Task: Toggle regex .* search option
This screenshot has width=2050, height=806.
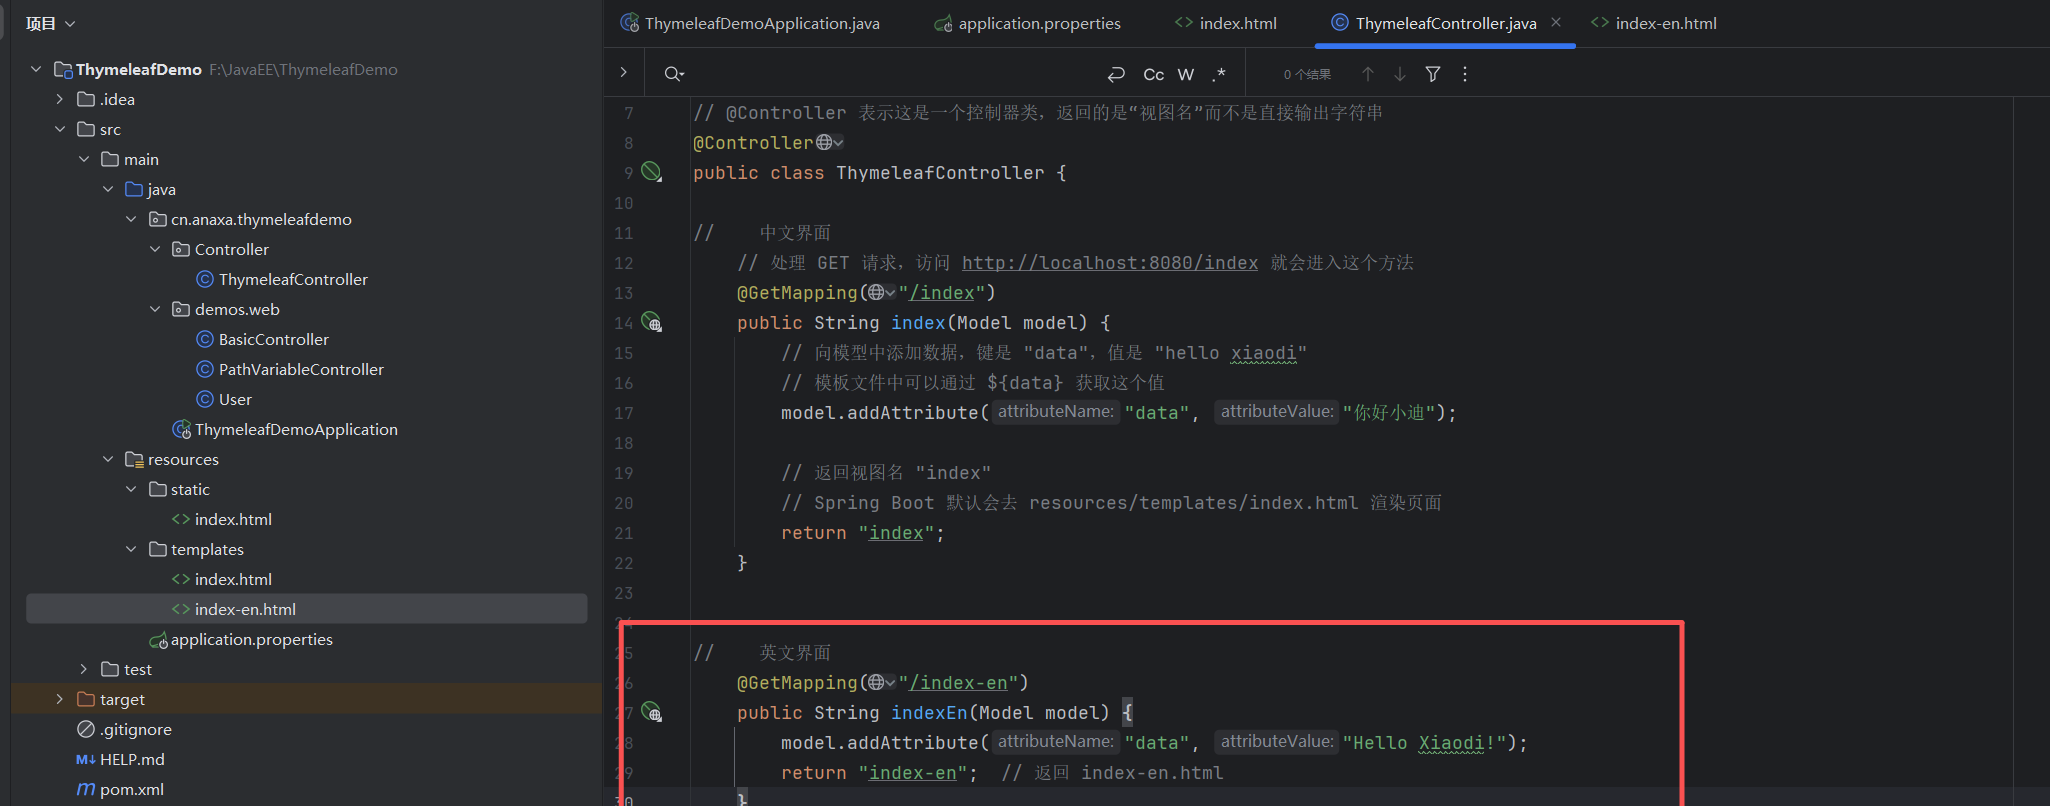Action: click(1218, 74)
